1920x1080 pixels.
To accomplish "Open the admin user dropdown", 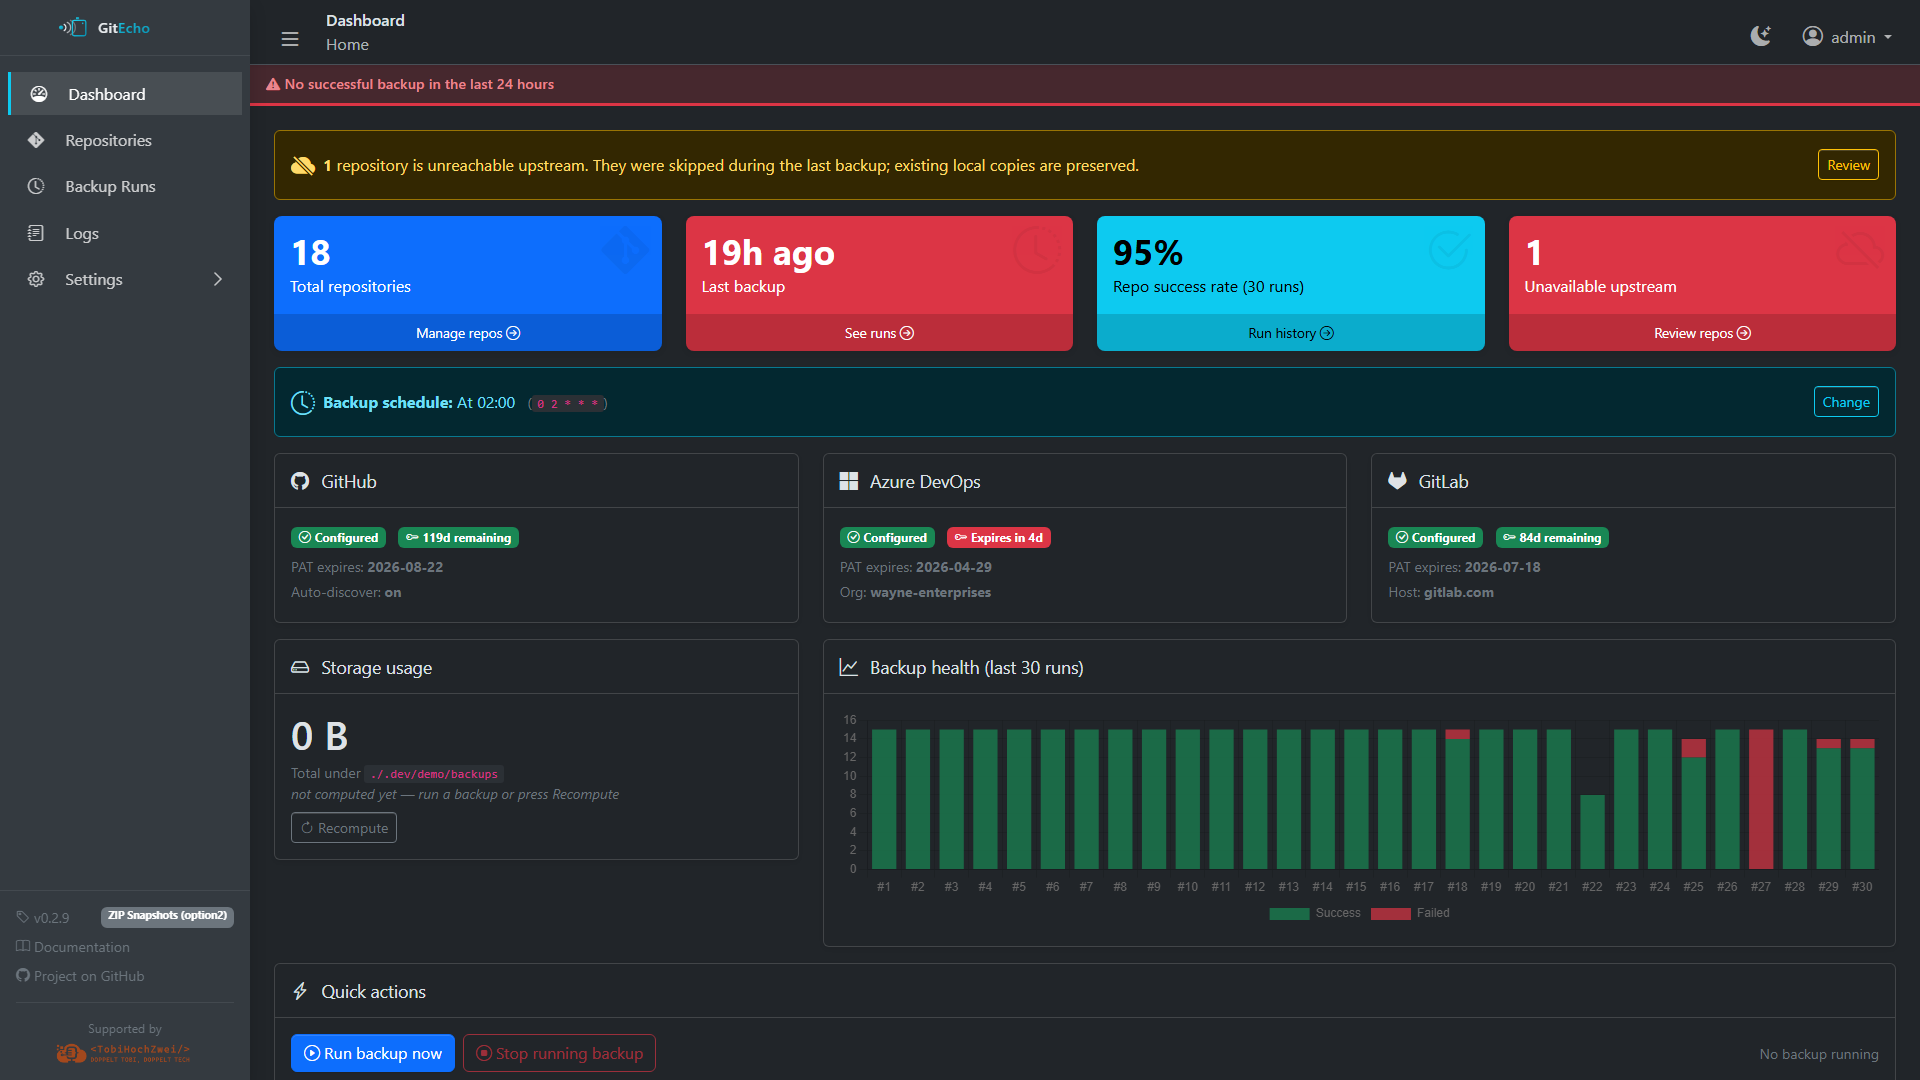I will coord(1847,37).
